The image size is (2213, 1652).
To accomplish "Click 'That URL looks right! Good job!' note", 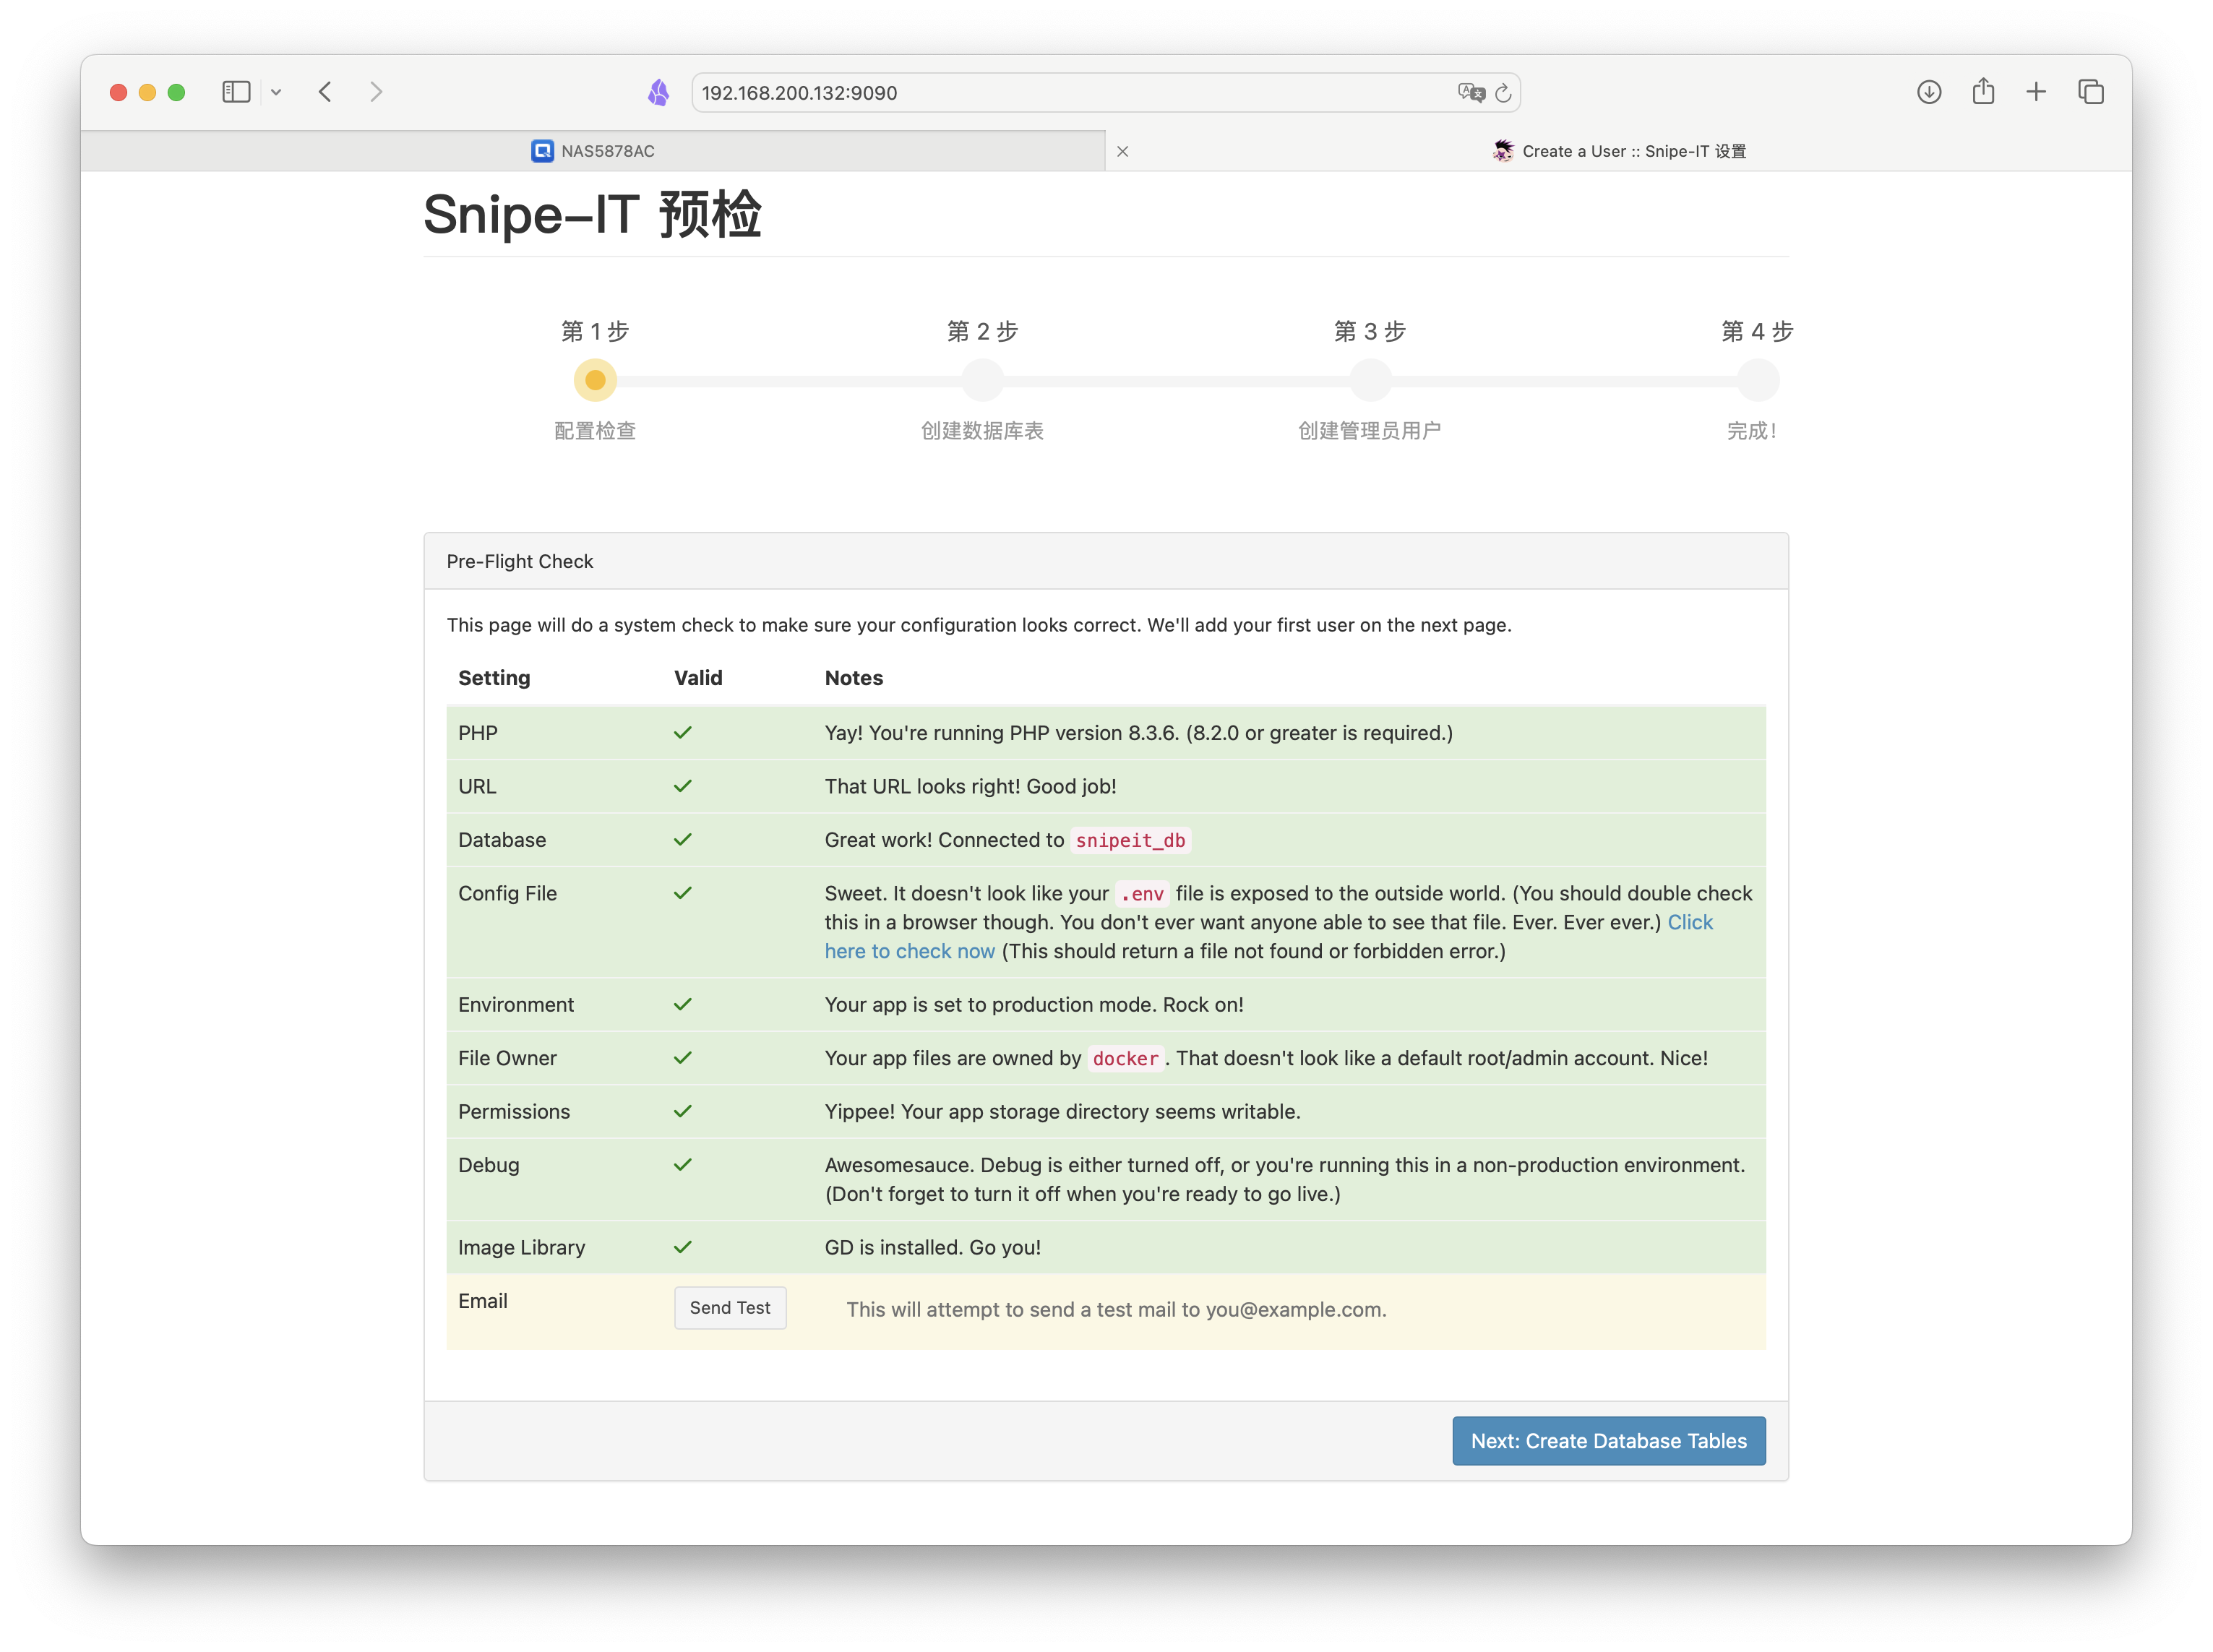I will (970, 787).
